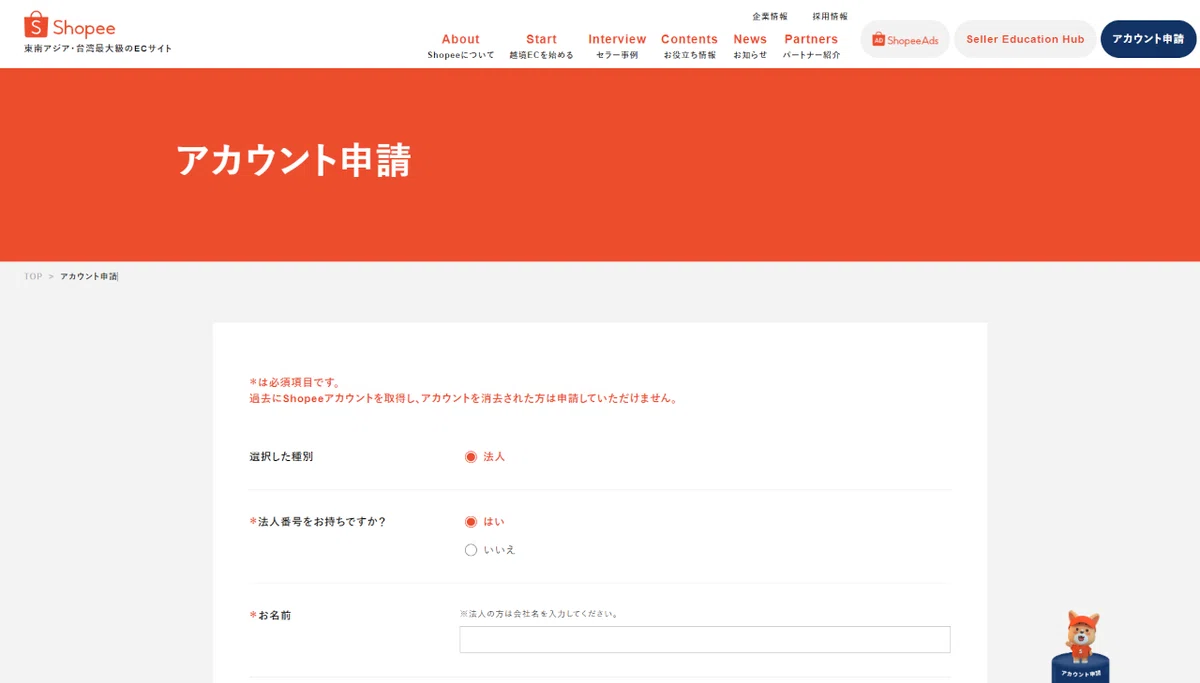Click the Shopee logo
Screen dimensions: 1200x683
(x=70, y=25)
